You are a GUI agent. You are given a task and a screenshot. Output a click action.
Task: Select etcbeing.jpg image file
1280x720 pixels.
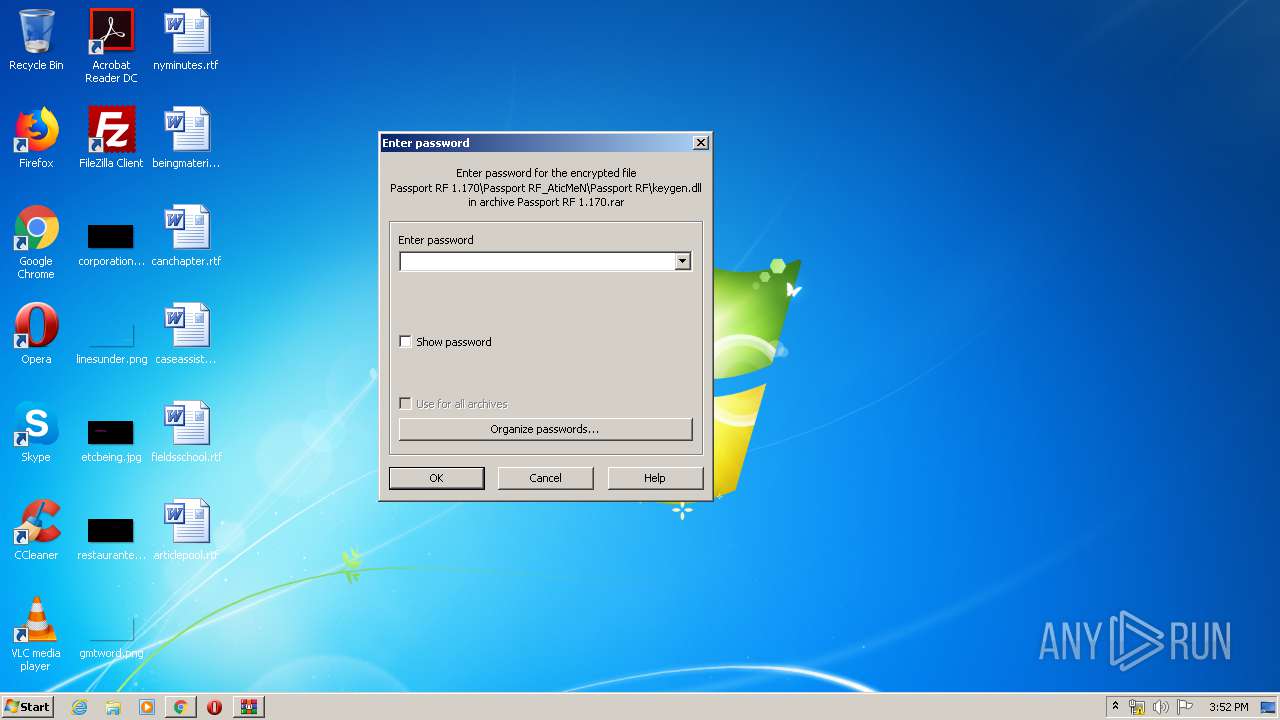[111, 442]
